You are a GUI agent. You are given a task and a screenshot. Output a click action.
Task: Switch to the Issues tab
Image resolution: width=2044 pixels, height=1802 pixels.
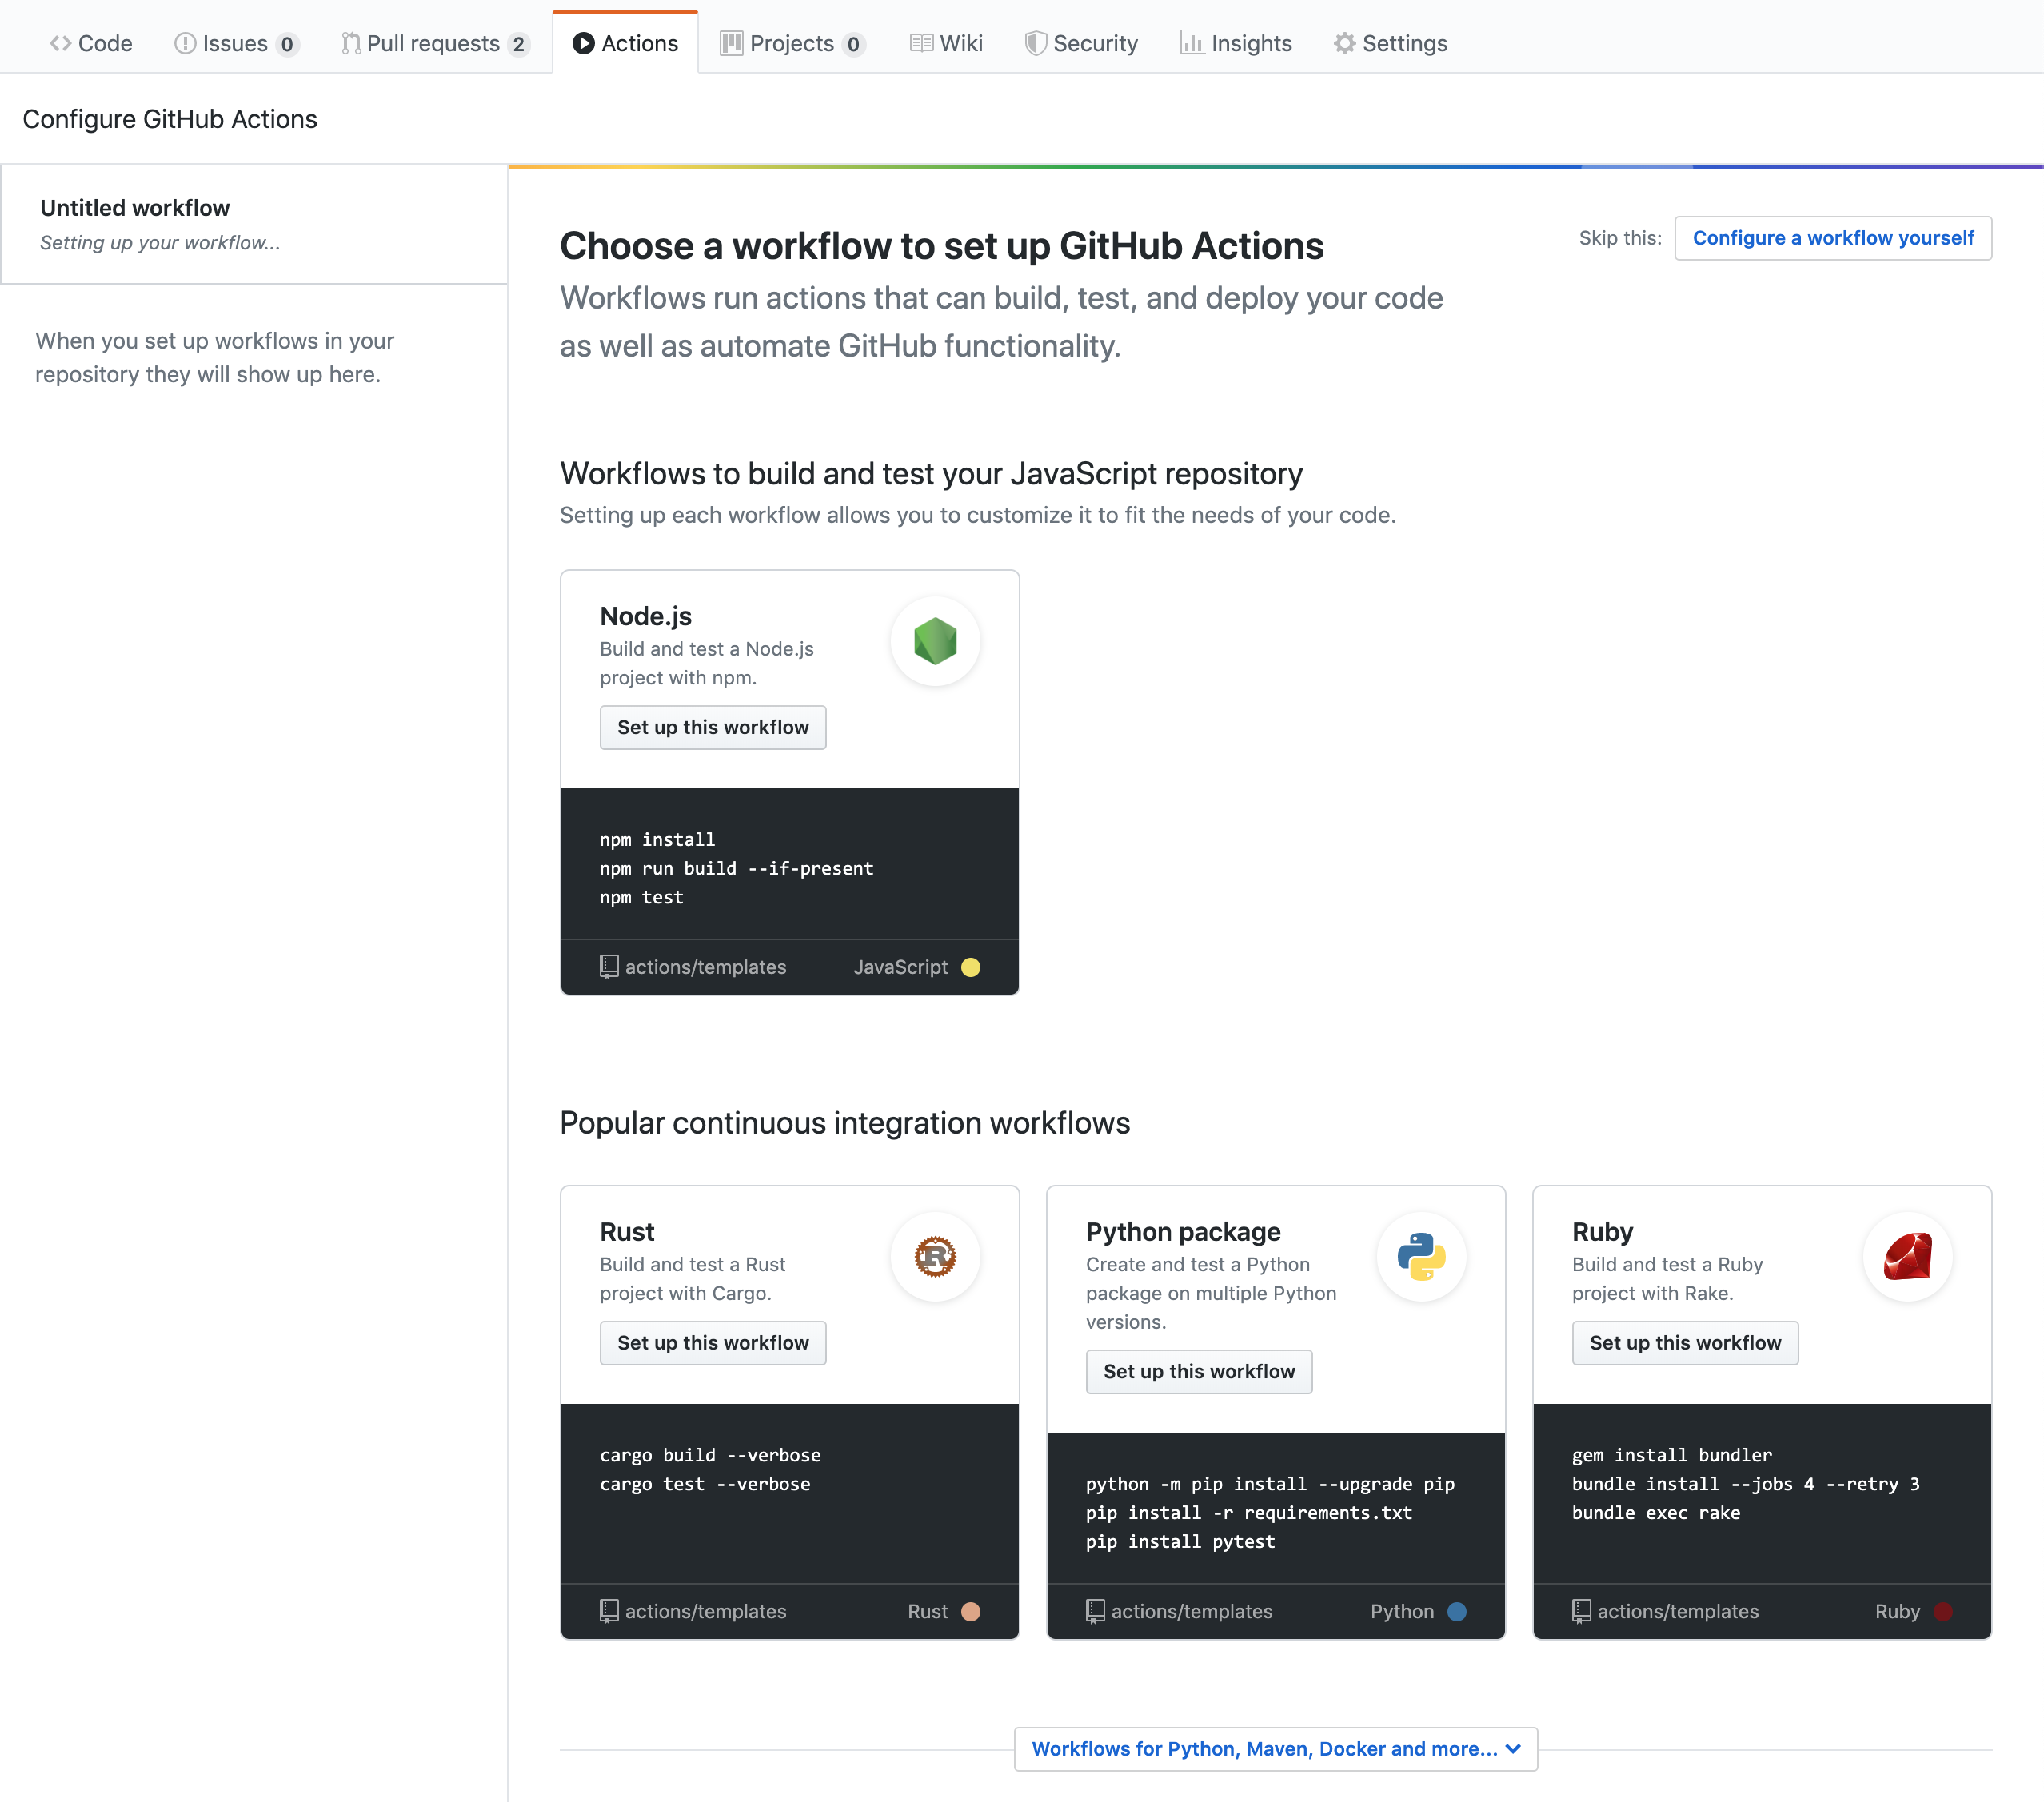(x=236, y=43)
